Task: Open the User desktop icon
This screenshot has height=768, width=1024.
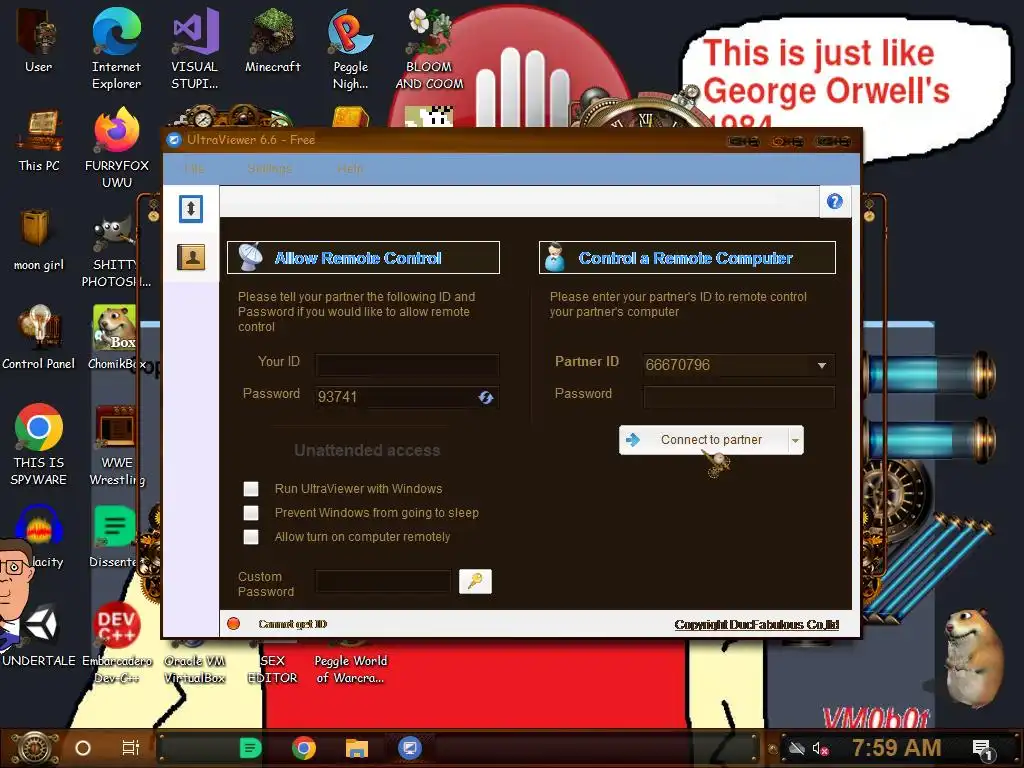Action: click(38, 40)
